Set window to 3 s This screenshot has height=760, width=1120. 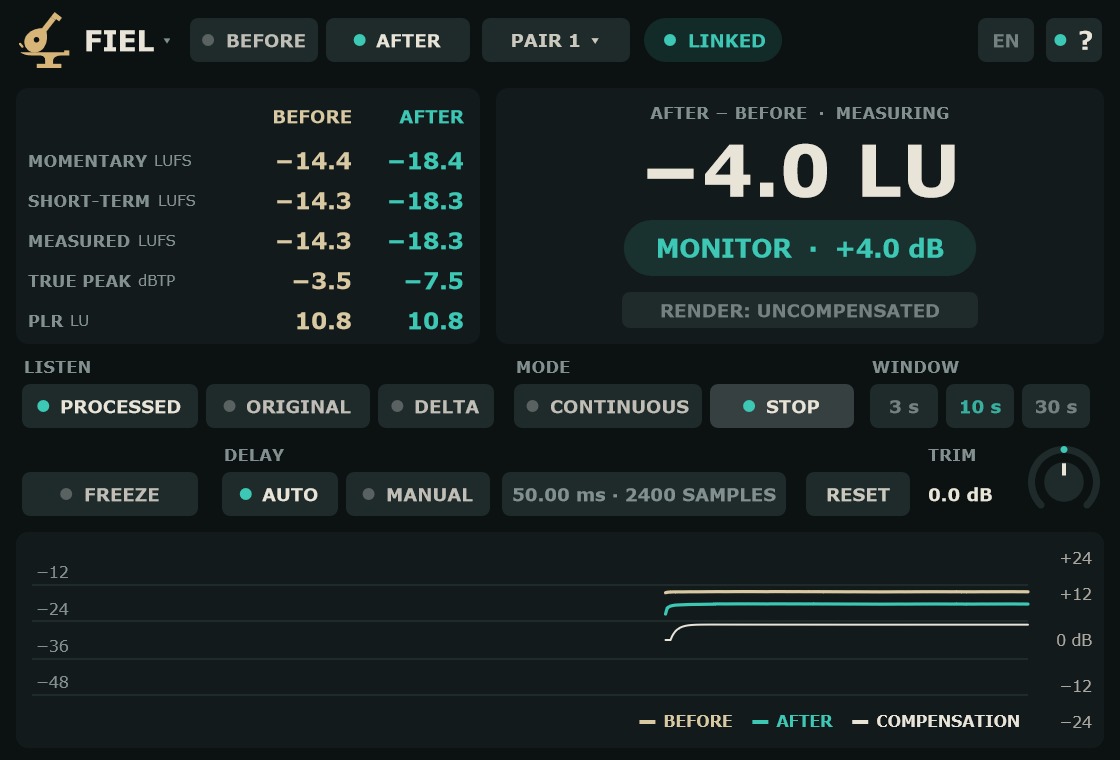pyautogui.click(x=904, y=406)
